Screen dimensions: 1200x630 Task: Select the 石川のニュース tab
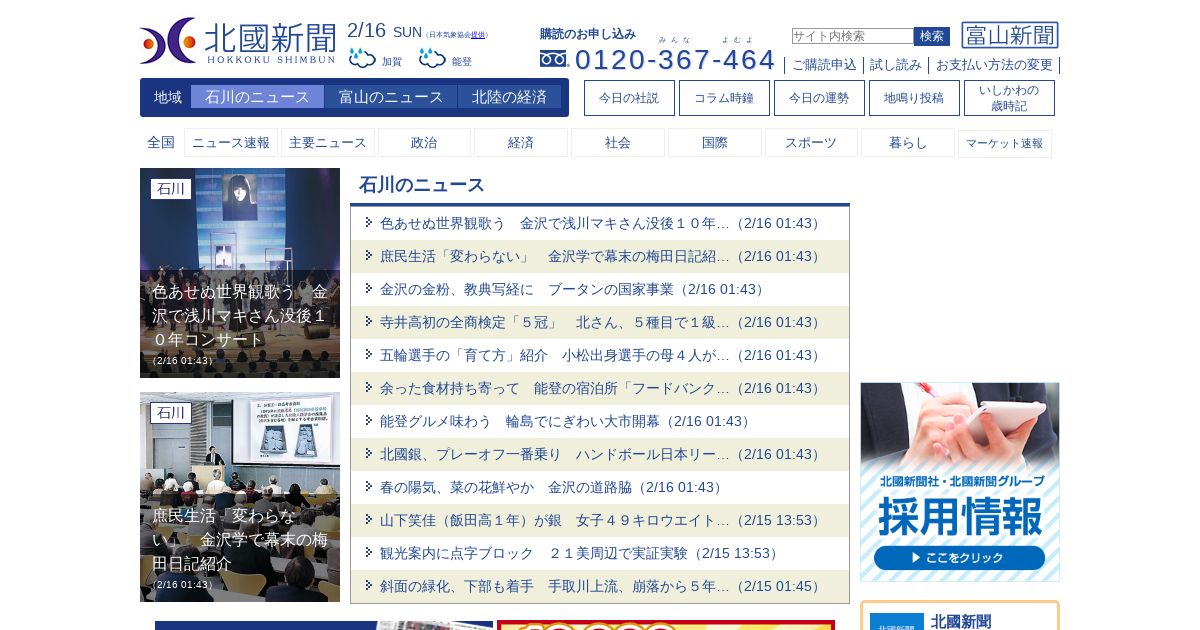[257, 97]
